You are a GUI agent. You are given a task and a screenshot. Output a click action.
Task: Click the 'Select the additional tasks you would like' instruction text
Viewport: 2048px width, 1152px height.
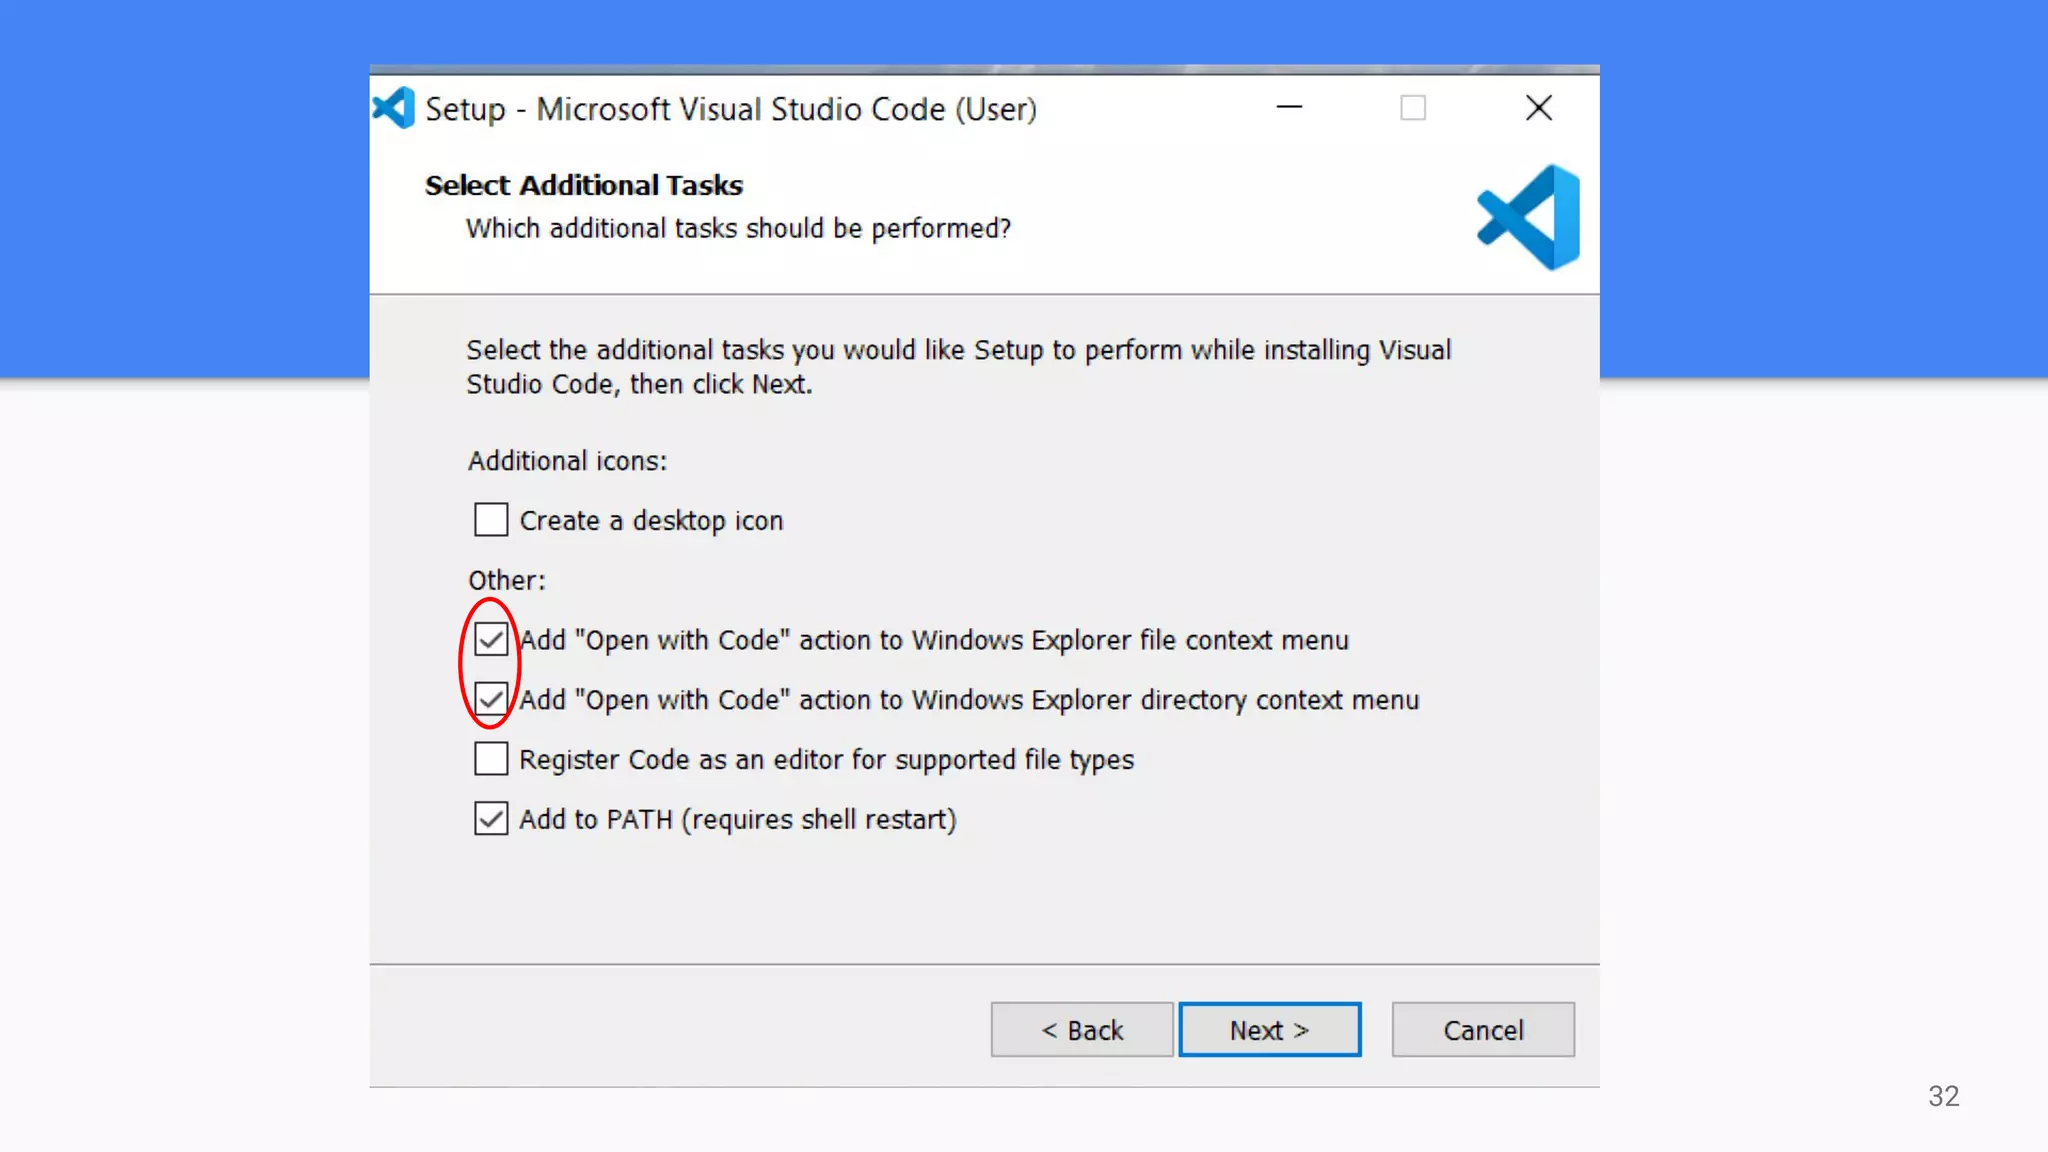point(958,367)
